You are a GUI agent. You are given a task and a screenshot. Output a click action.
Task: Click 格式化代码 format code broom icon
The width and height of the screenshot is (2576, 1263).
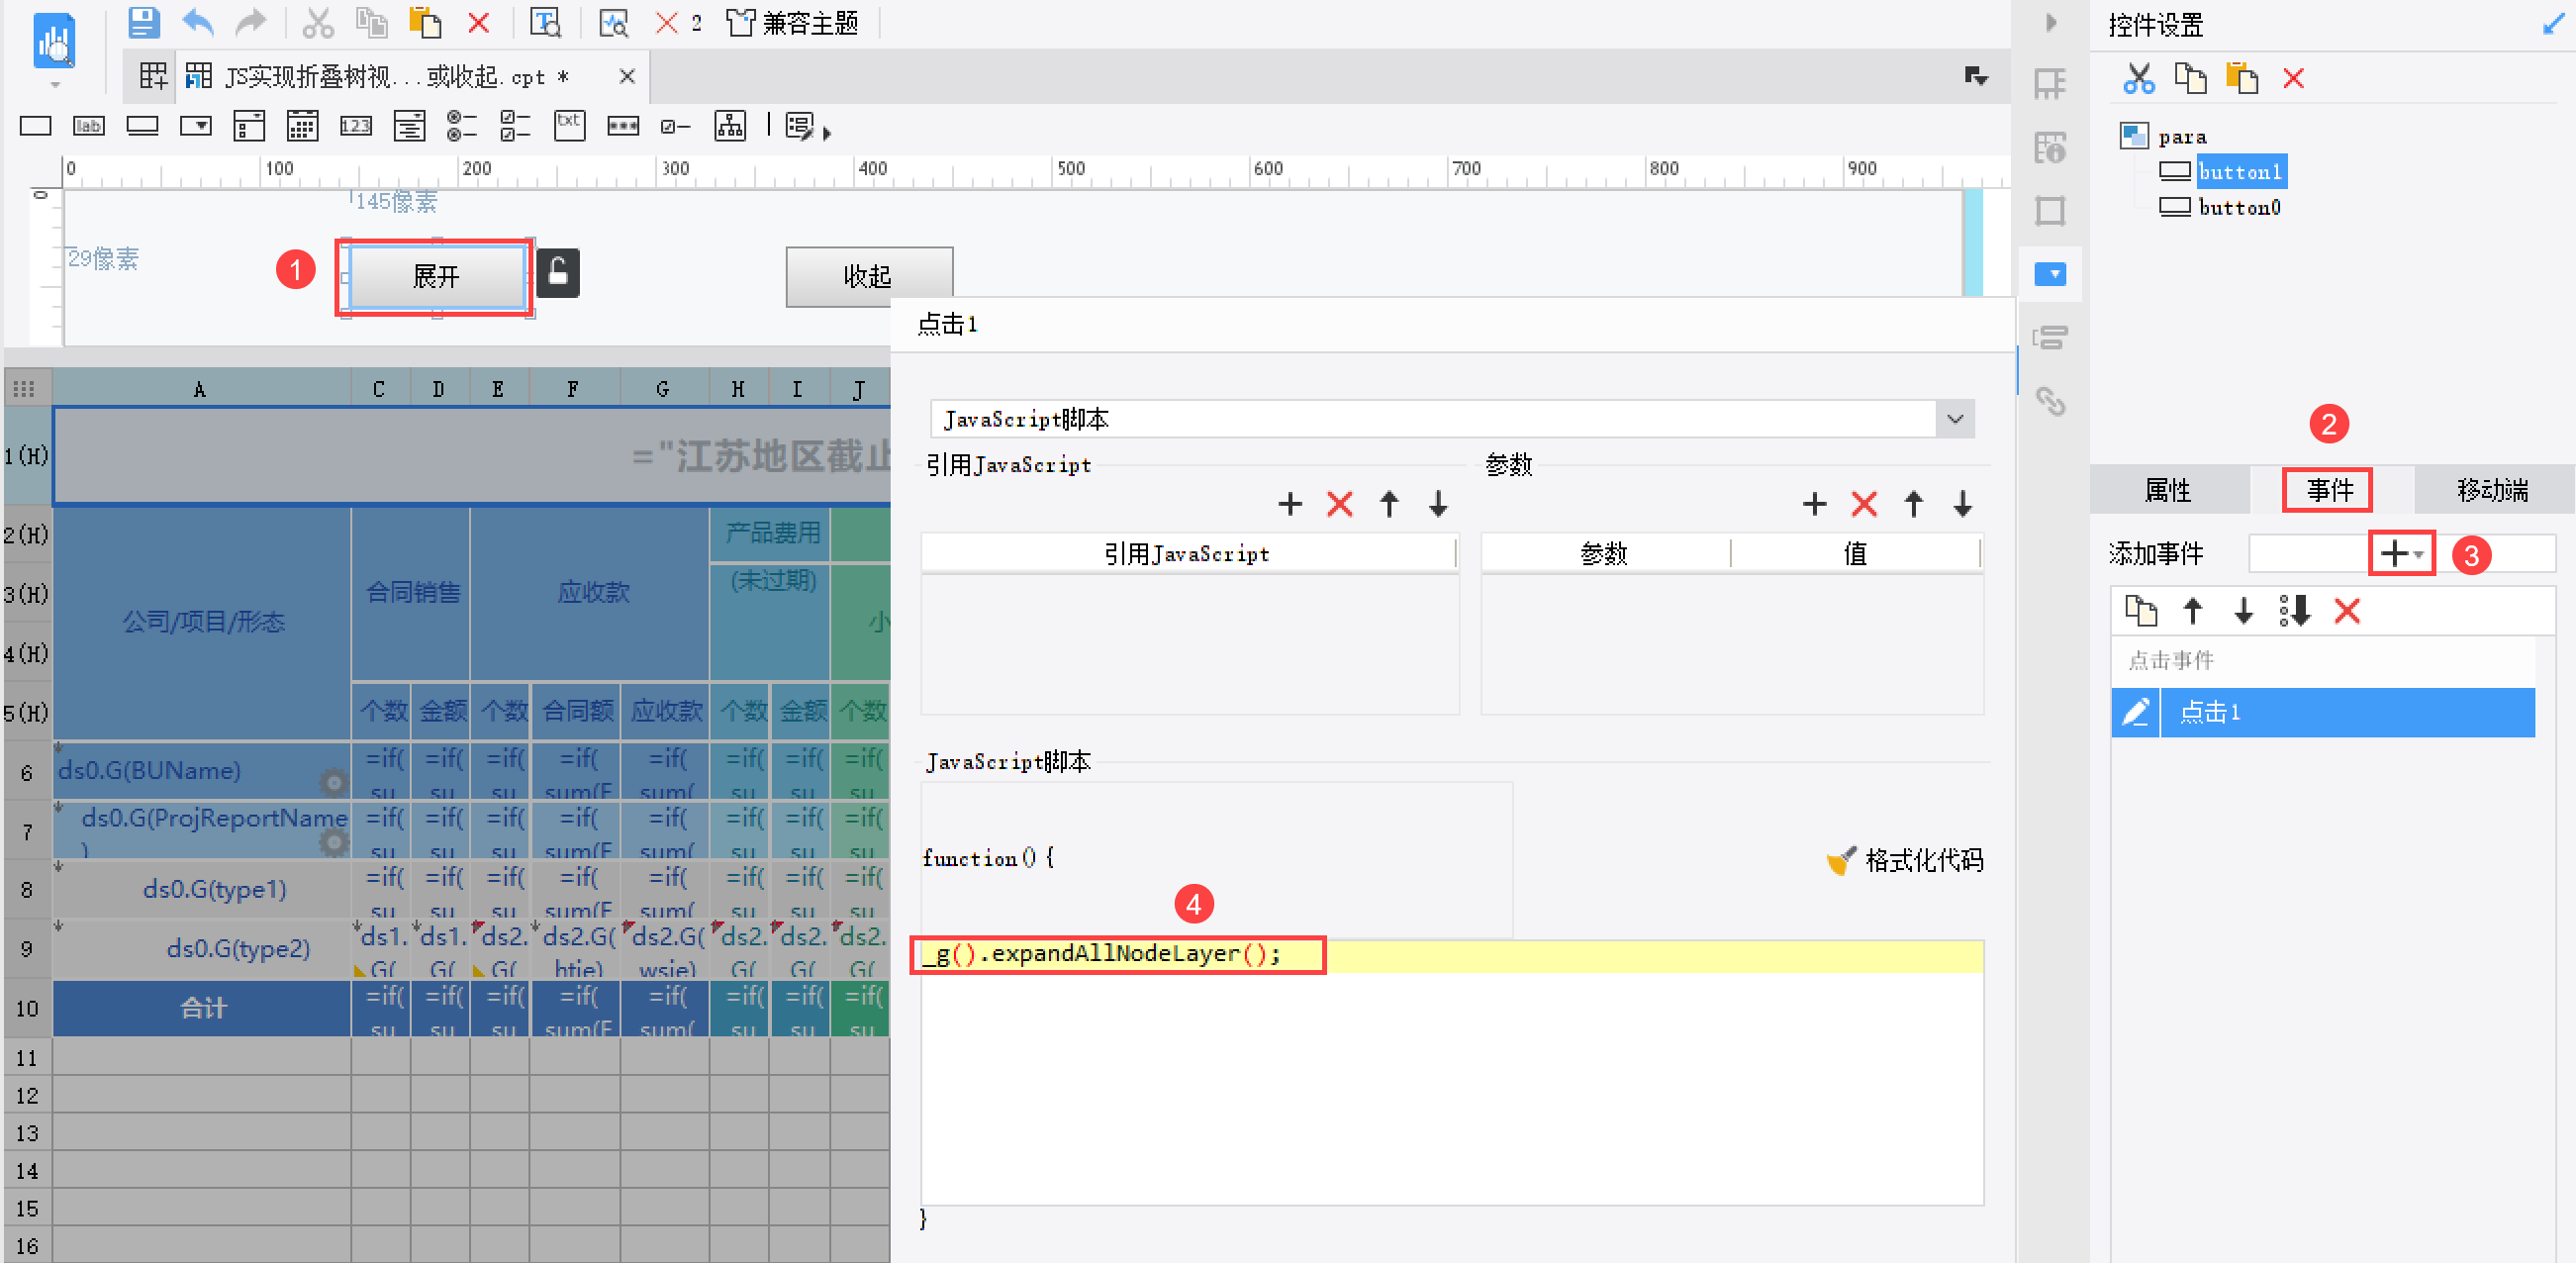point(1840,860)
